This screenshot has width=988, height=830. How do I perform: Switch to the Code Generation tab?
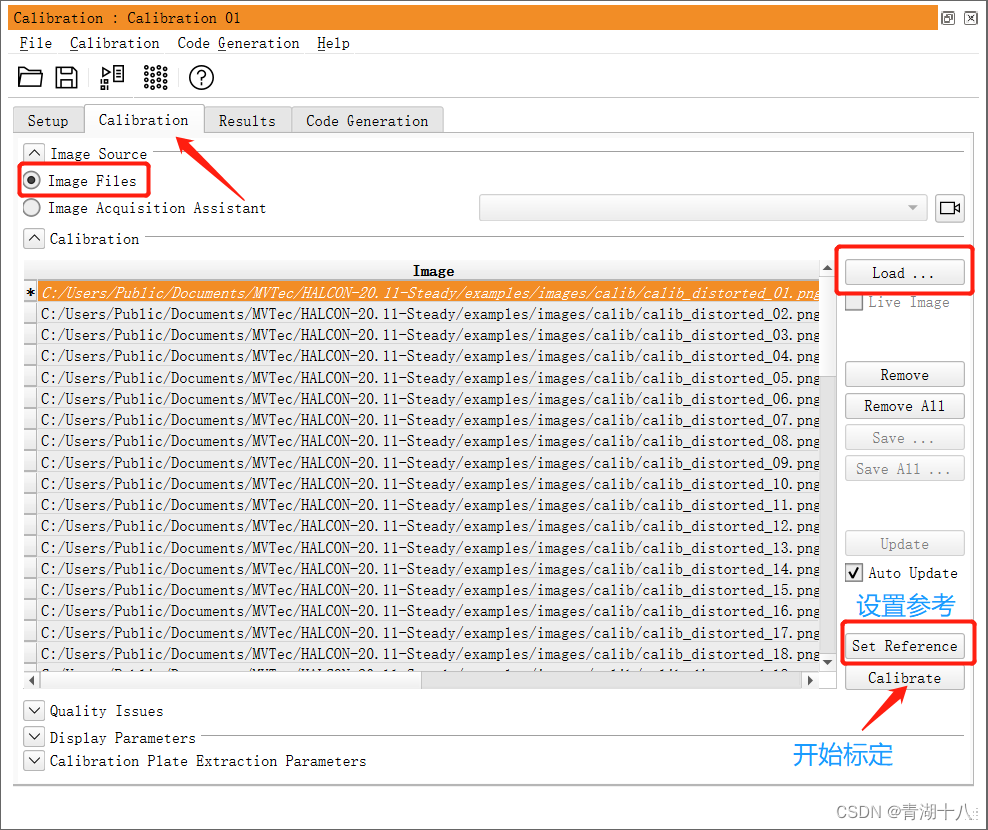(x=367, y=120)
